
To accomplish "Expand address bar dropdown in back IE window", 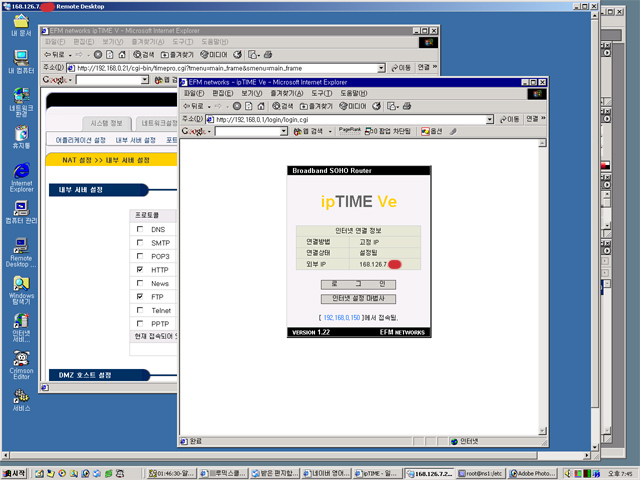I will point(381,68).
